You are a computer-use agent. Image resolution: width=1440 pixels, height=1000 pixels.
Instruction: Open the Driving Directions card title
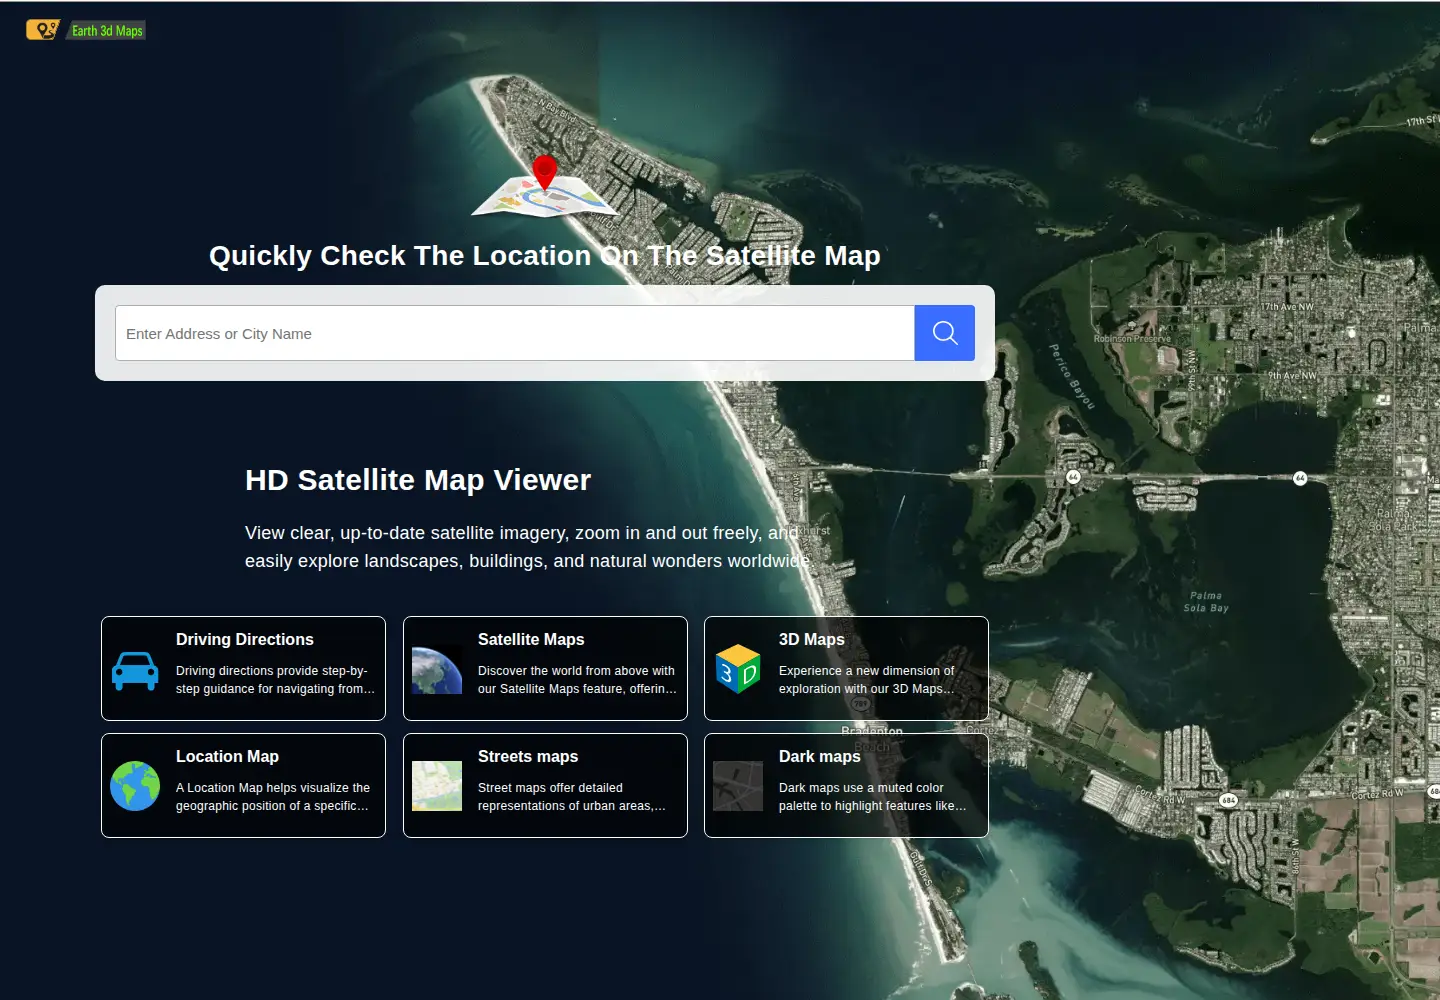(245, 639)
